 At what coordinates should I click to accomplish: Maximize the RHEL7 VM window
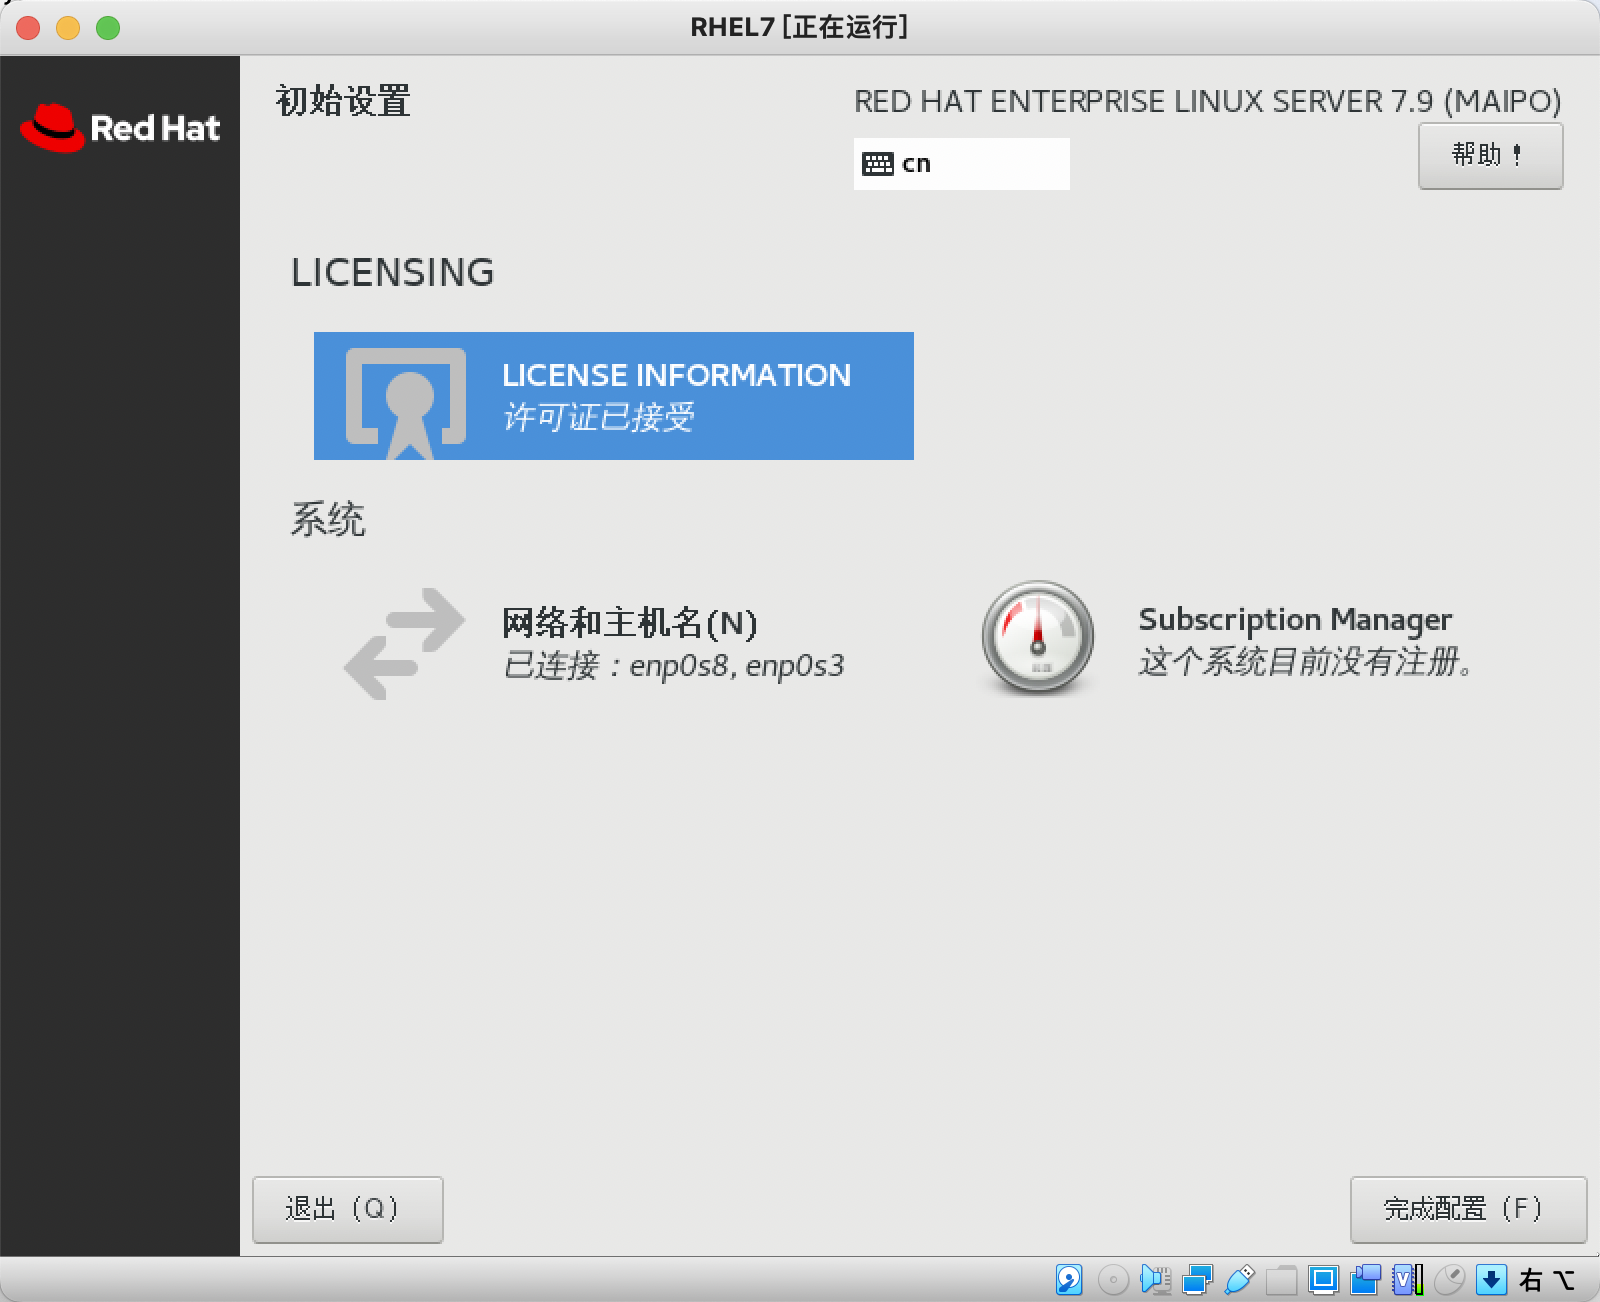point(108,28)
